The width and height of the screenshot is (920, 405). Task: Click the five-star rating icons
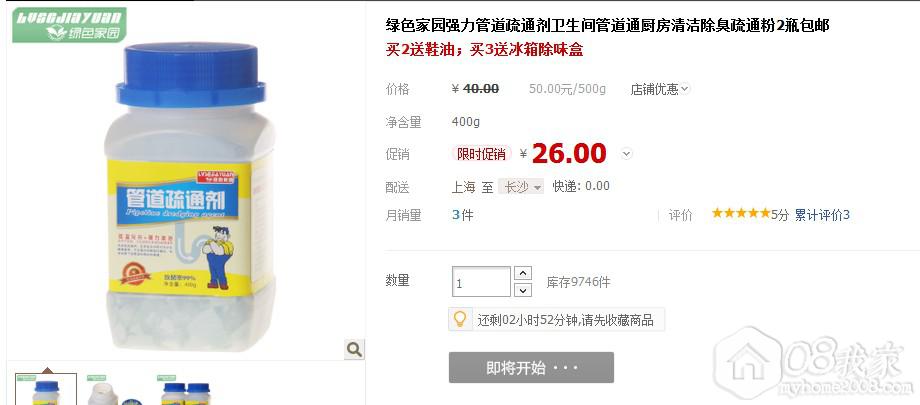(x=740, y=214)
